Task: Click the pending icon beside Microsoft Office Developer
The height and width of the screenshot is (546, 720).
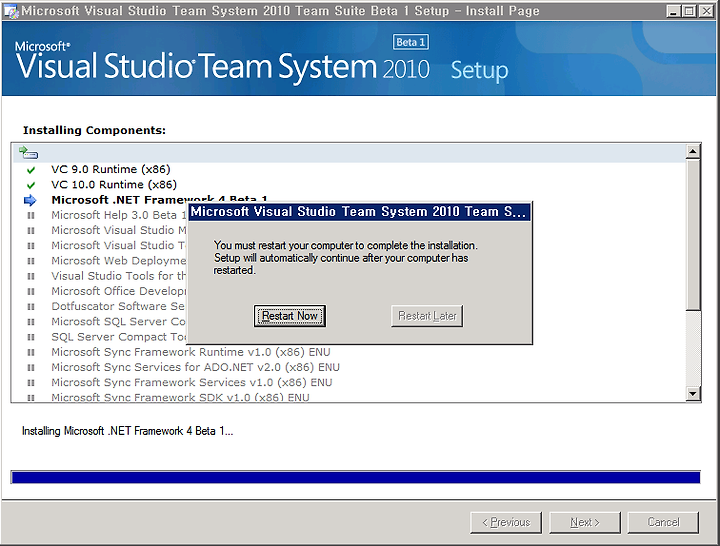Action: point(31,291)
